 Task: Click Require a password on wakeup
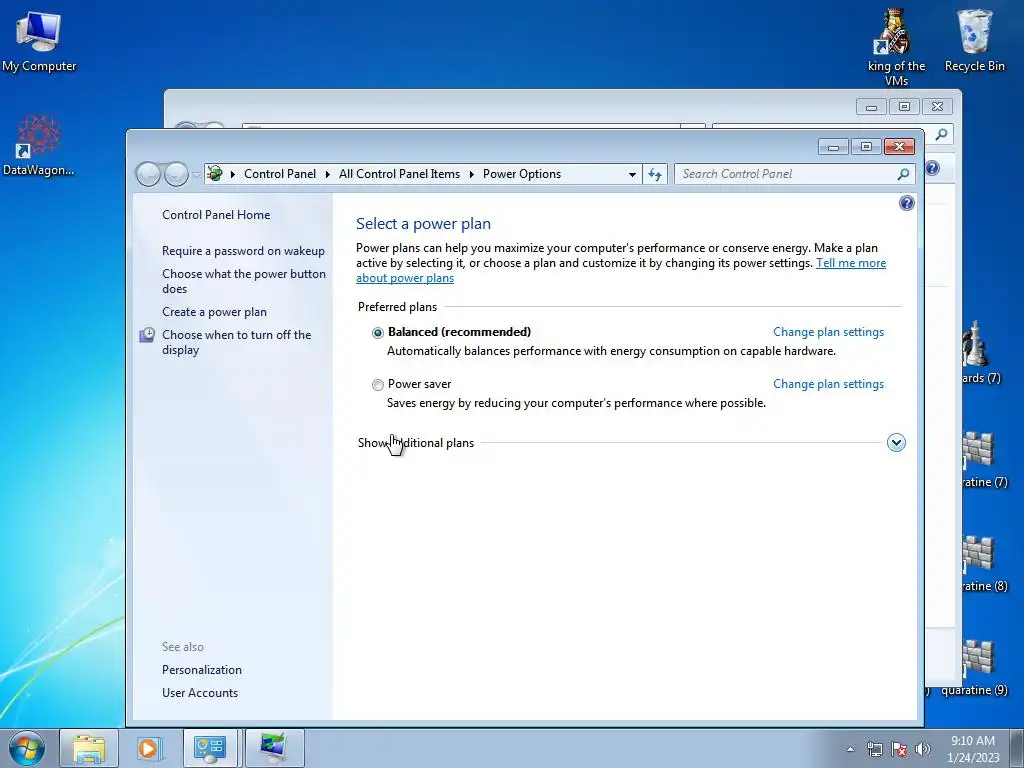coord(243,251)
